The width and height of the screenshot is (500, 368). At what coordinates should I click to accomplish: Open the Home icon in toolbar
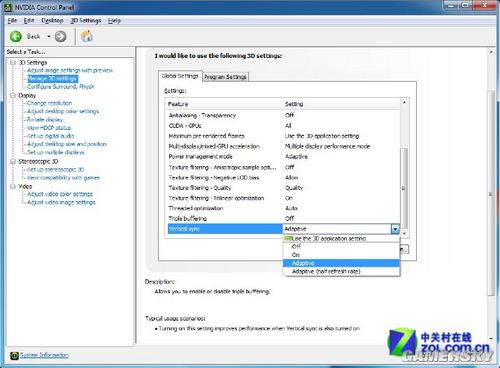point(87,36)
